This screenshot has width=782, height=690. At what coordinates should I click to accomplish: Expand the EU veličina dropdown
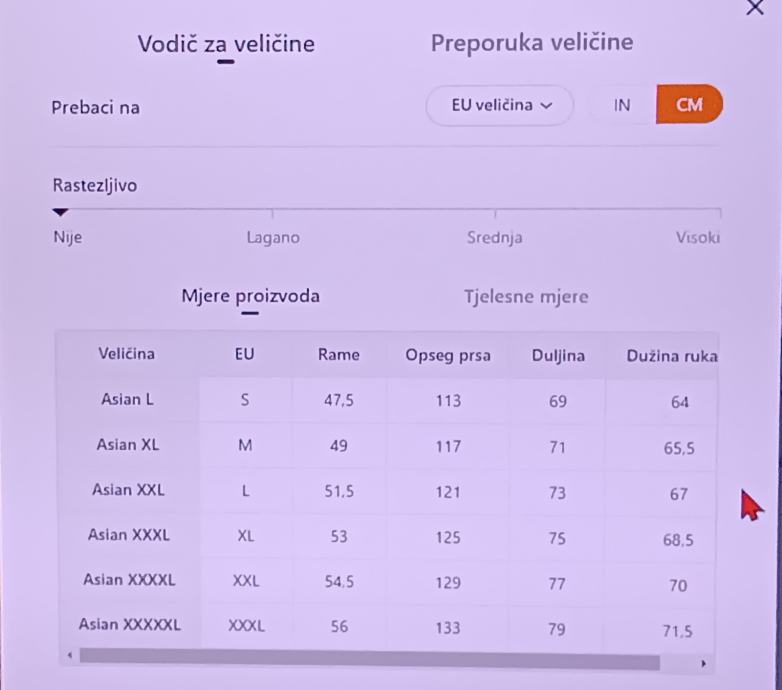500,105
